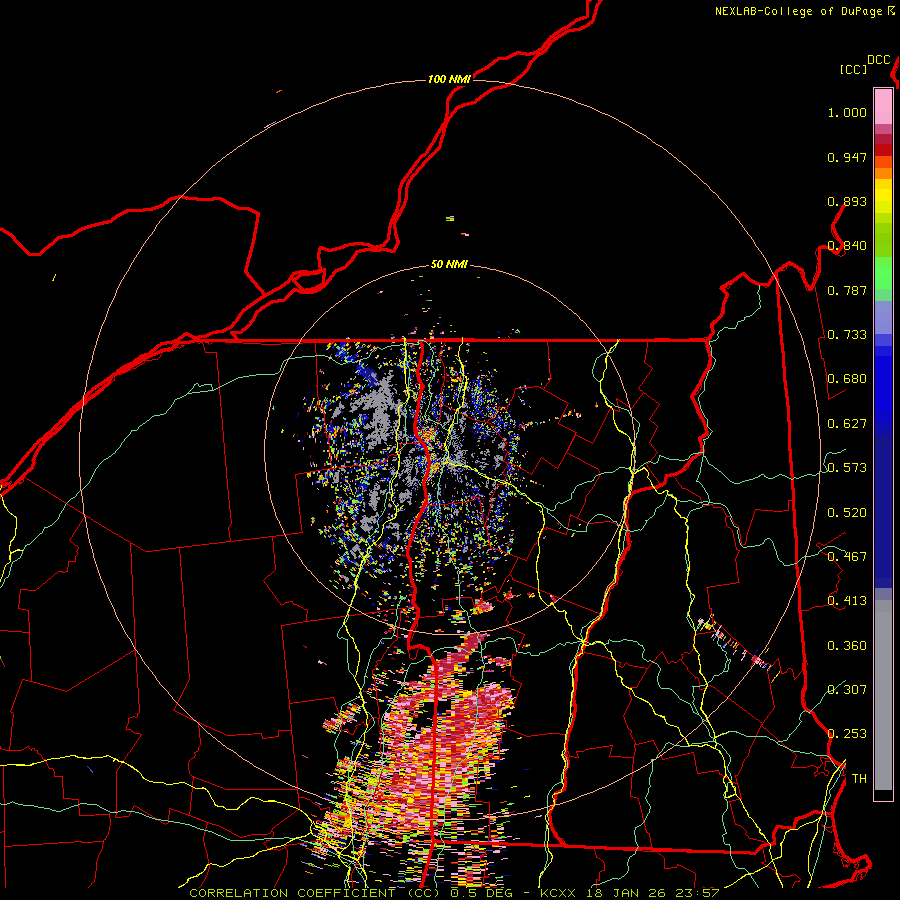
Task: Select the 0.573 scale value
Action: tap(847, 468)
